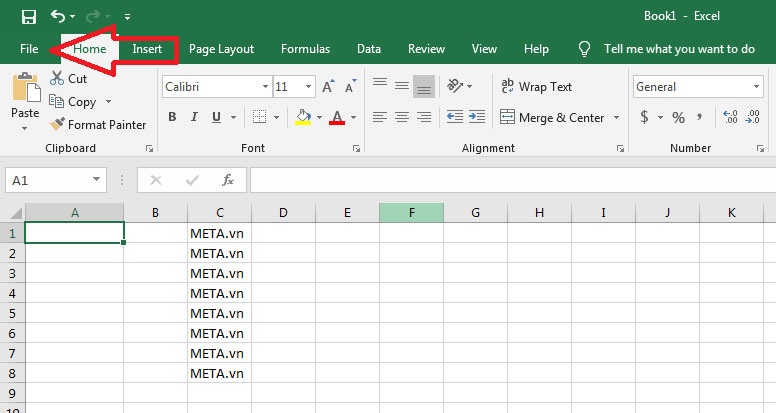This screenshot has width=776, height=413.
Task: Open the Borders dropdown arrow
Action: coord(276,118)
